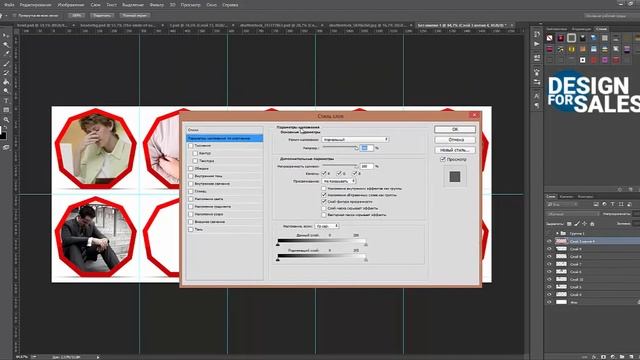
Task: Click the Quick Mask mode icon
Action: click(6, 148)
